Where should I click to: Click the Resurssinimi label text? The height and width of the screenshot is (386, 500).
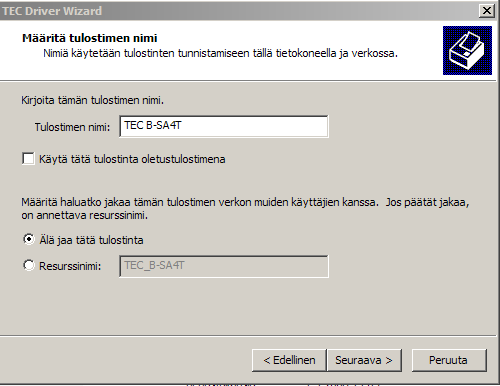[x=70, y=266]
